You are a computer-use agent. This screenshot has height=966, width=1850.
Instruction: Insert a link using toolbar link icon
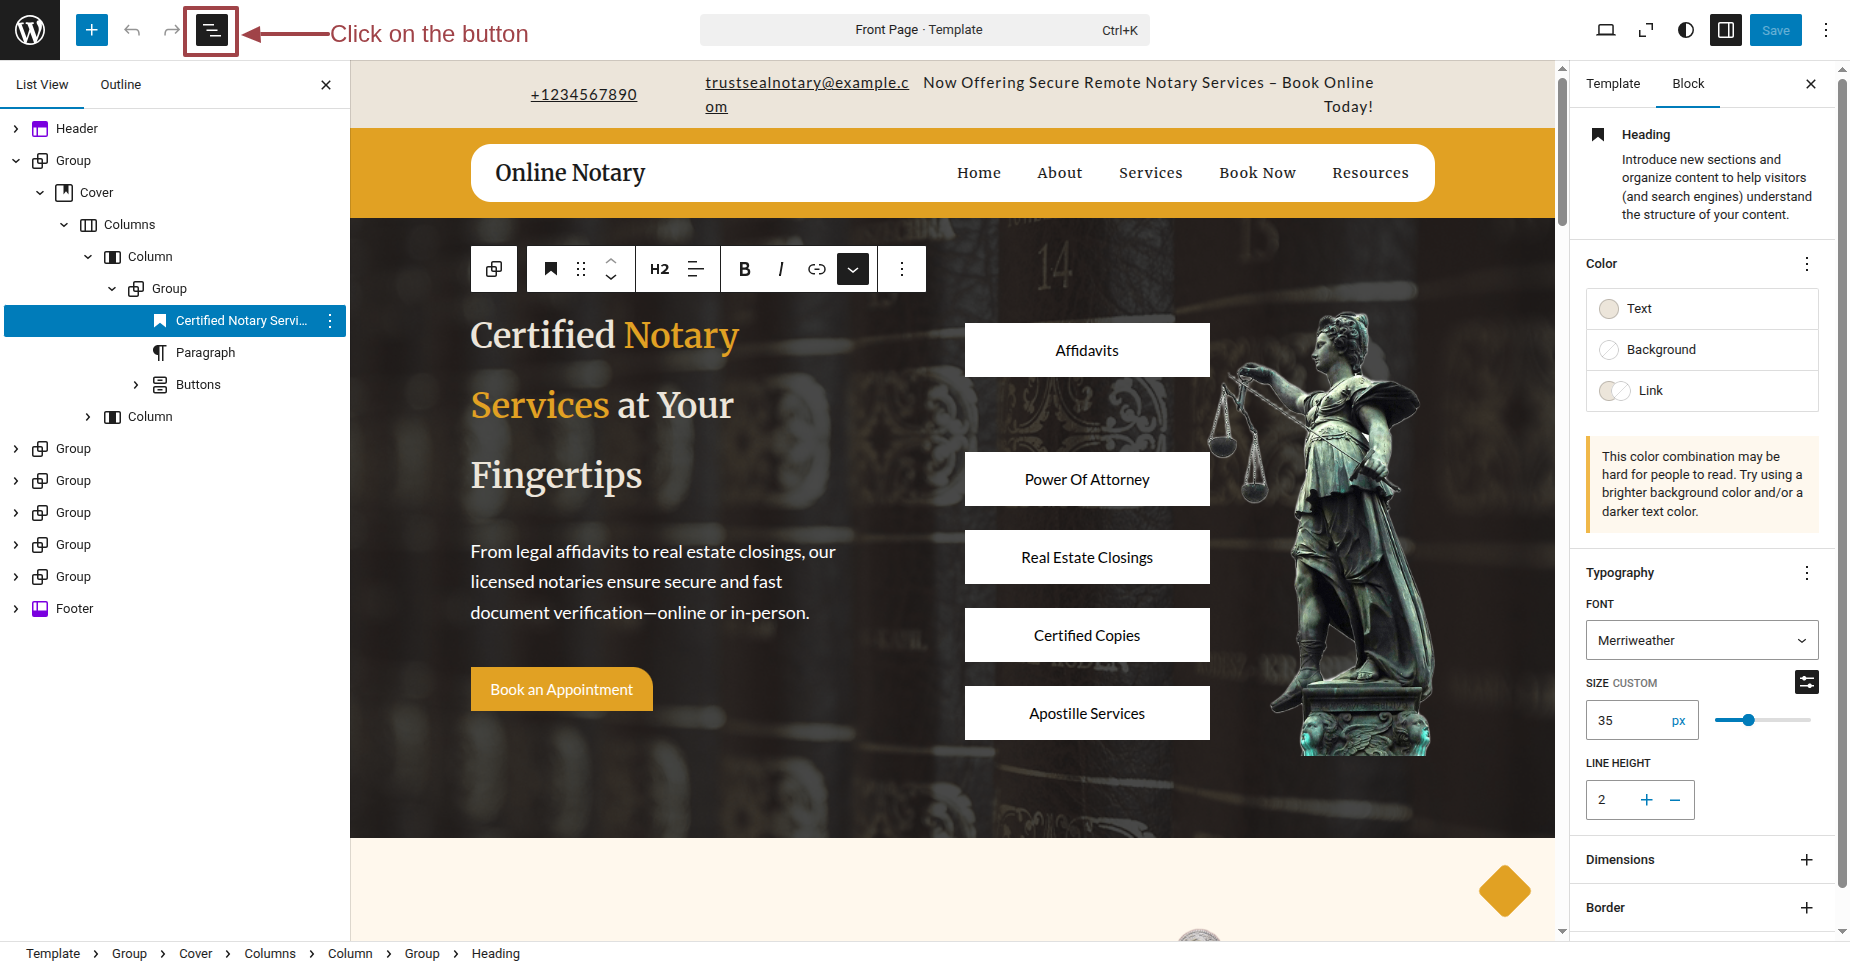(816, 269)
